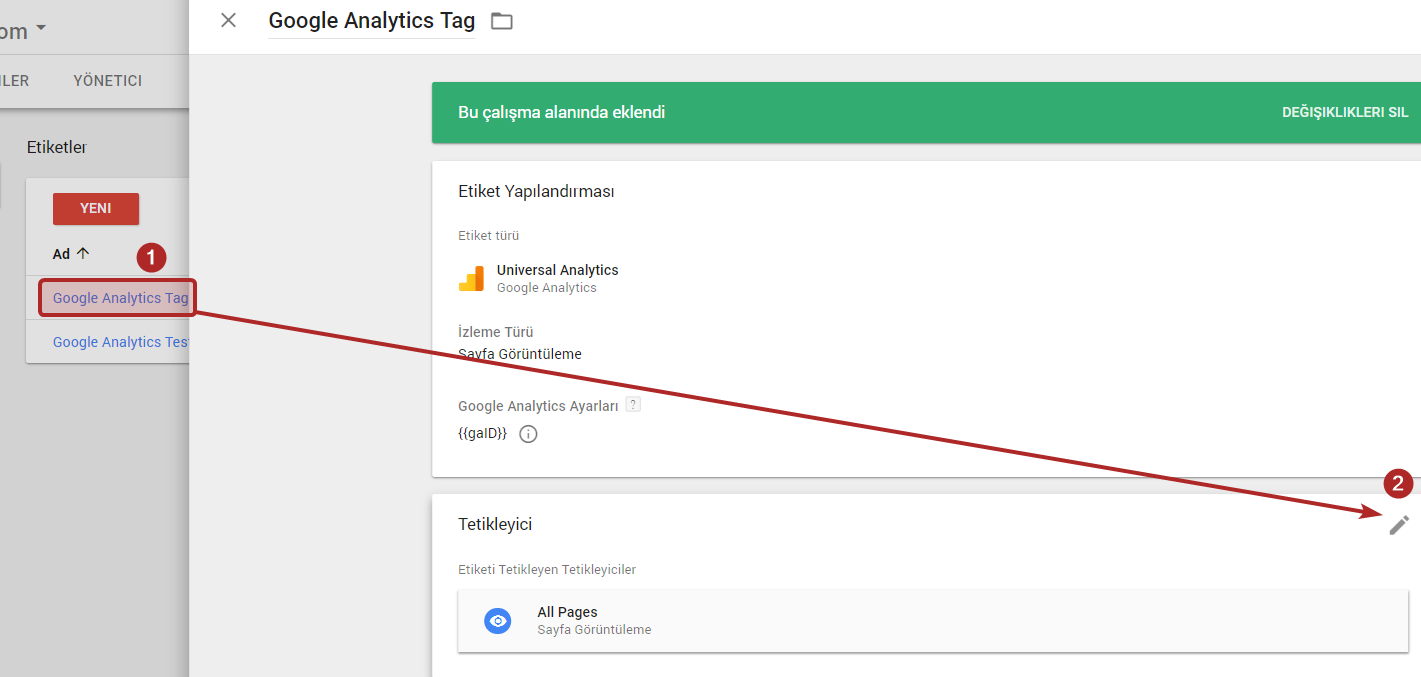Click the Universal Analytics tag type icon
The width and height of the screenshot is (1421, 677).
tap(471, 279)
